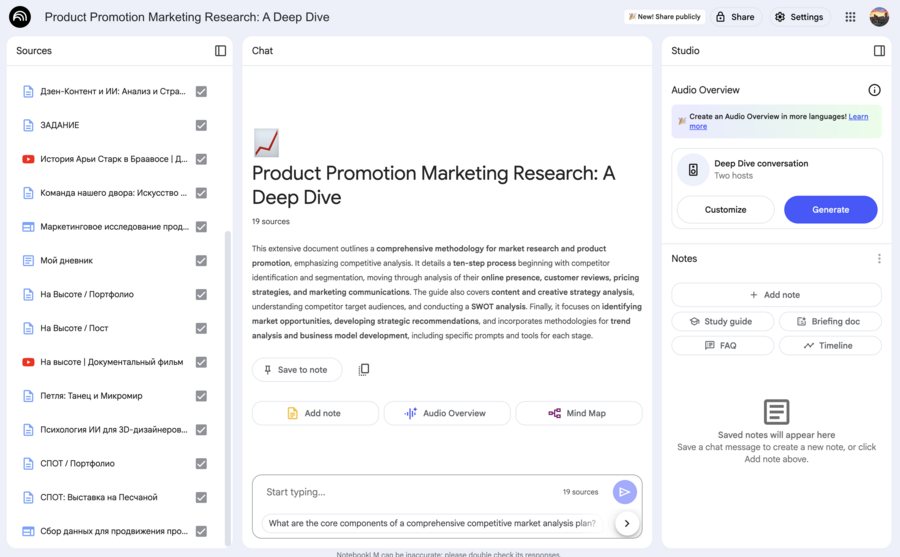This screenshot has height=557, width=900.
Task: Deselect СПОТ / Портфолио source checkbox
Action: pos(201,464)
